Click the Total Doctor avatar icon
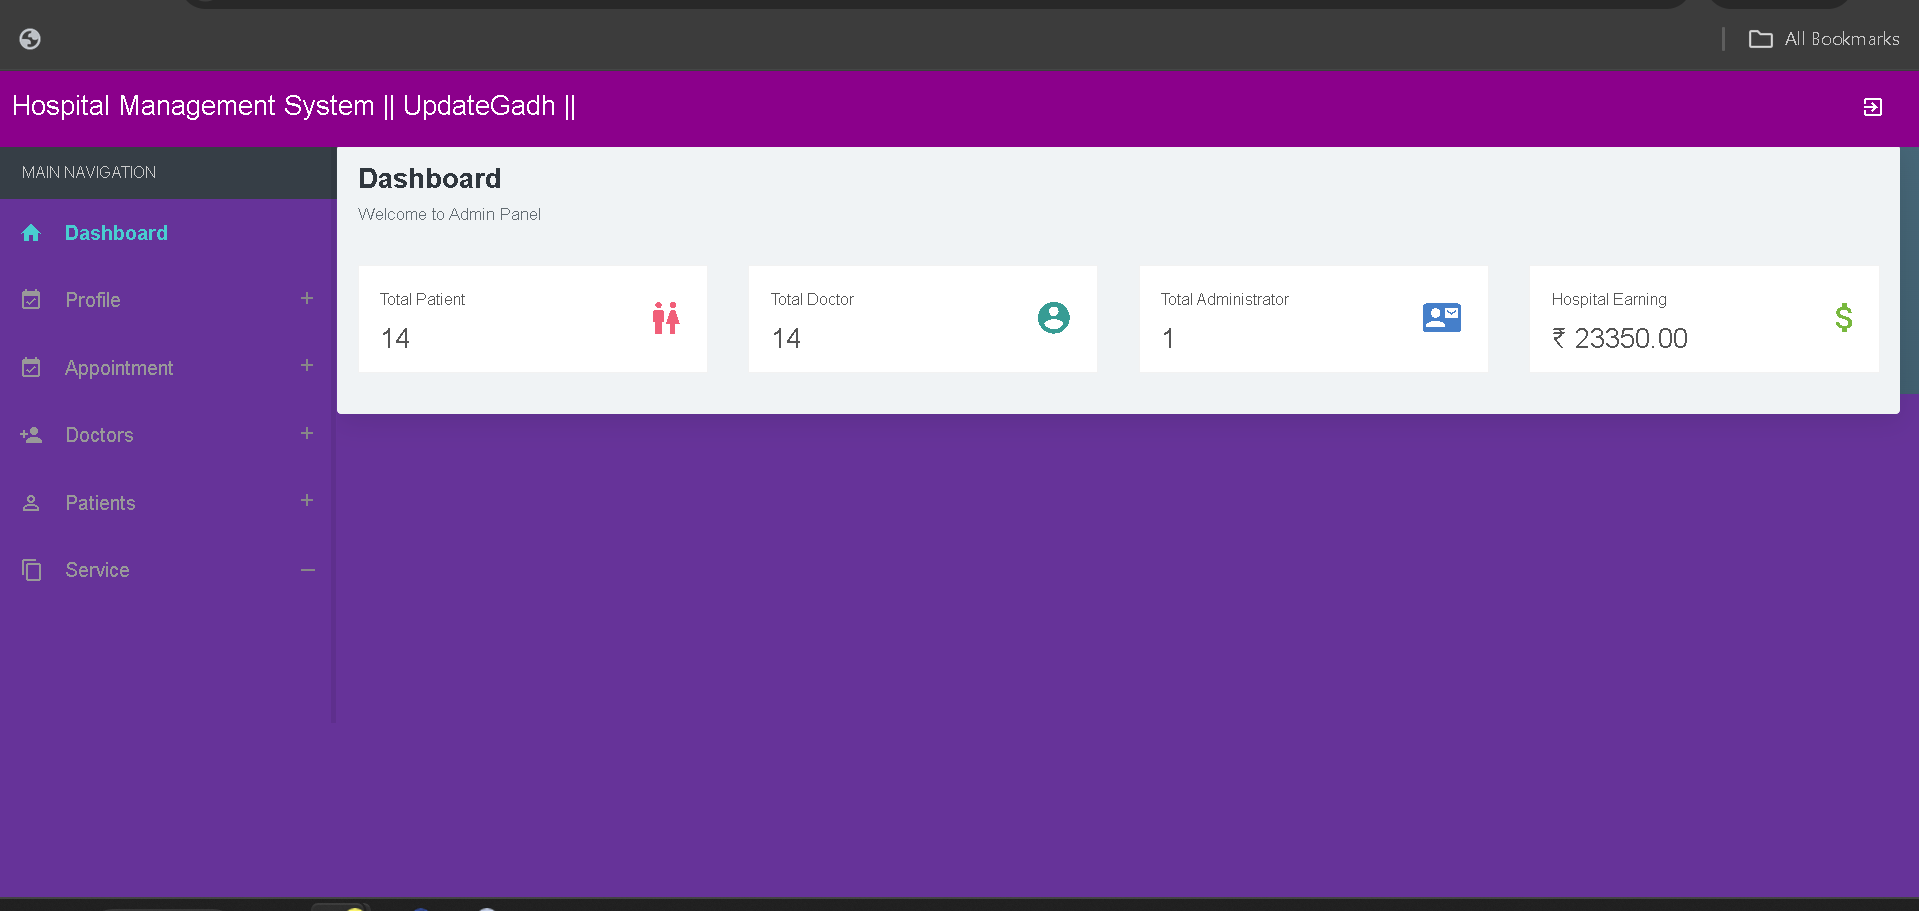This screenshot has height=911, width=1919. click(1053, 318)
